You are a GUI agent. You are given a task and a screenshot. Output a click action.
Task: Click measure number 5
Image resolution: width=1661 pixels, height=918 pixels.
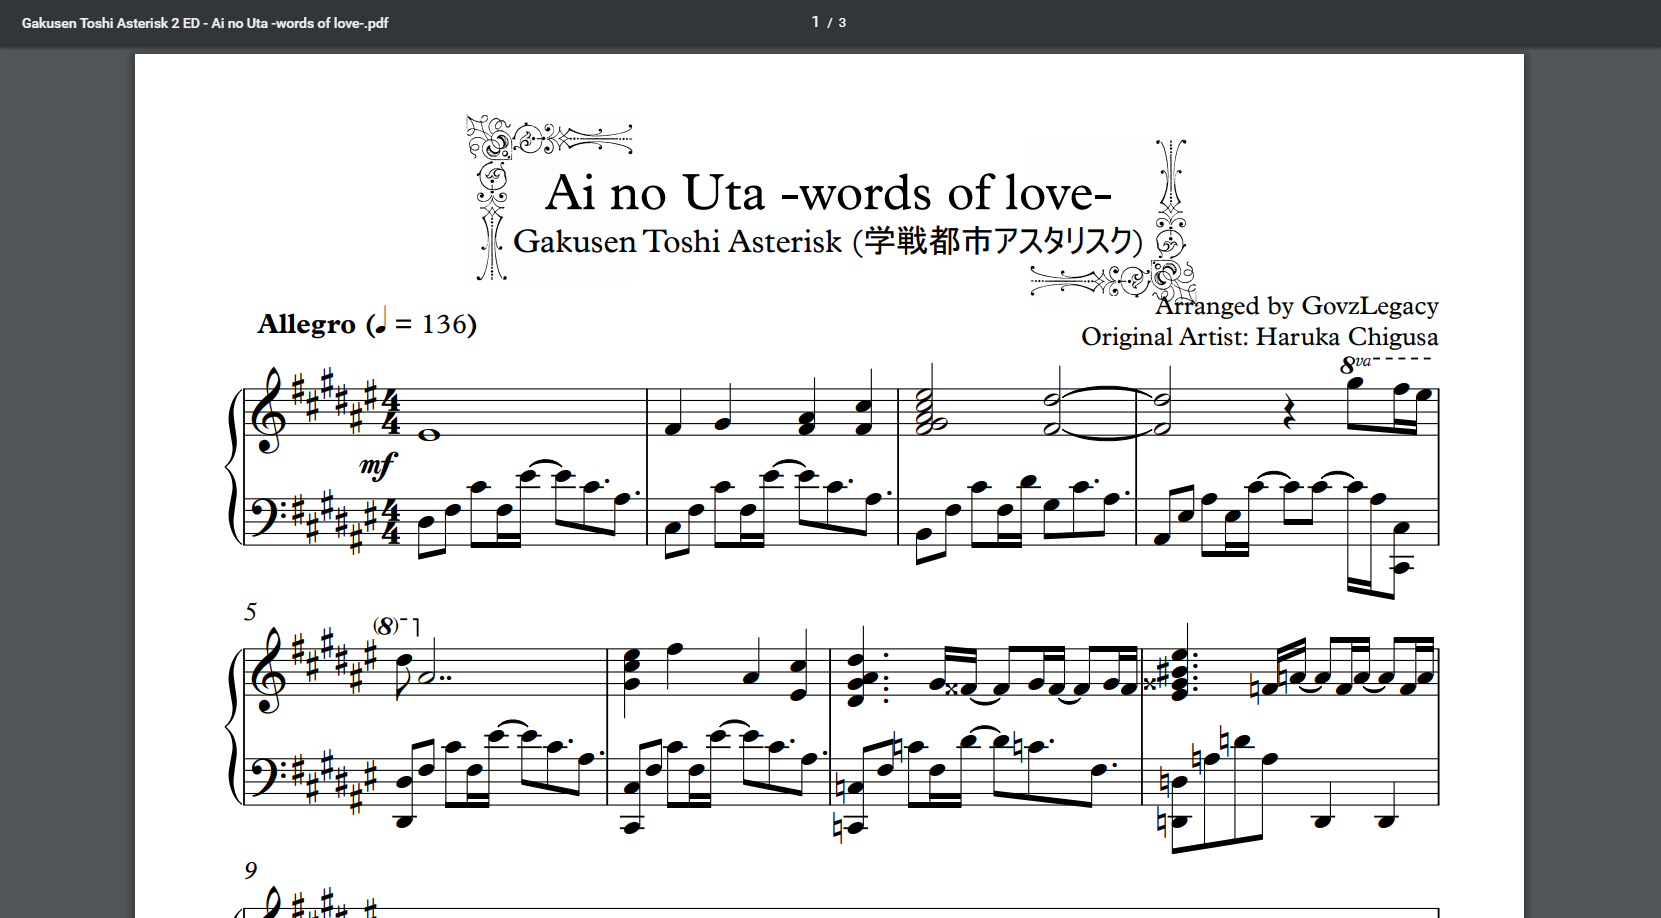click(x=250, y=611)
